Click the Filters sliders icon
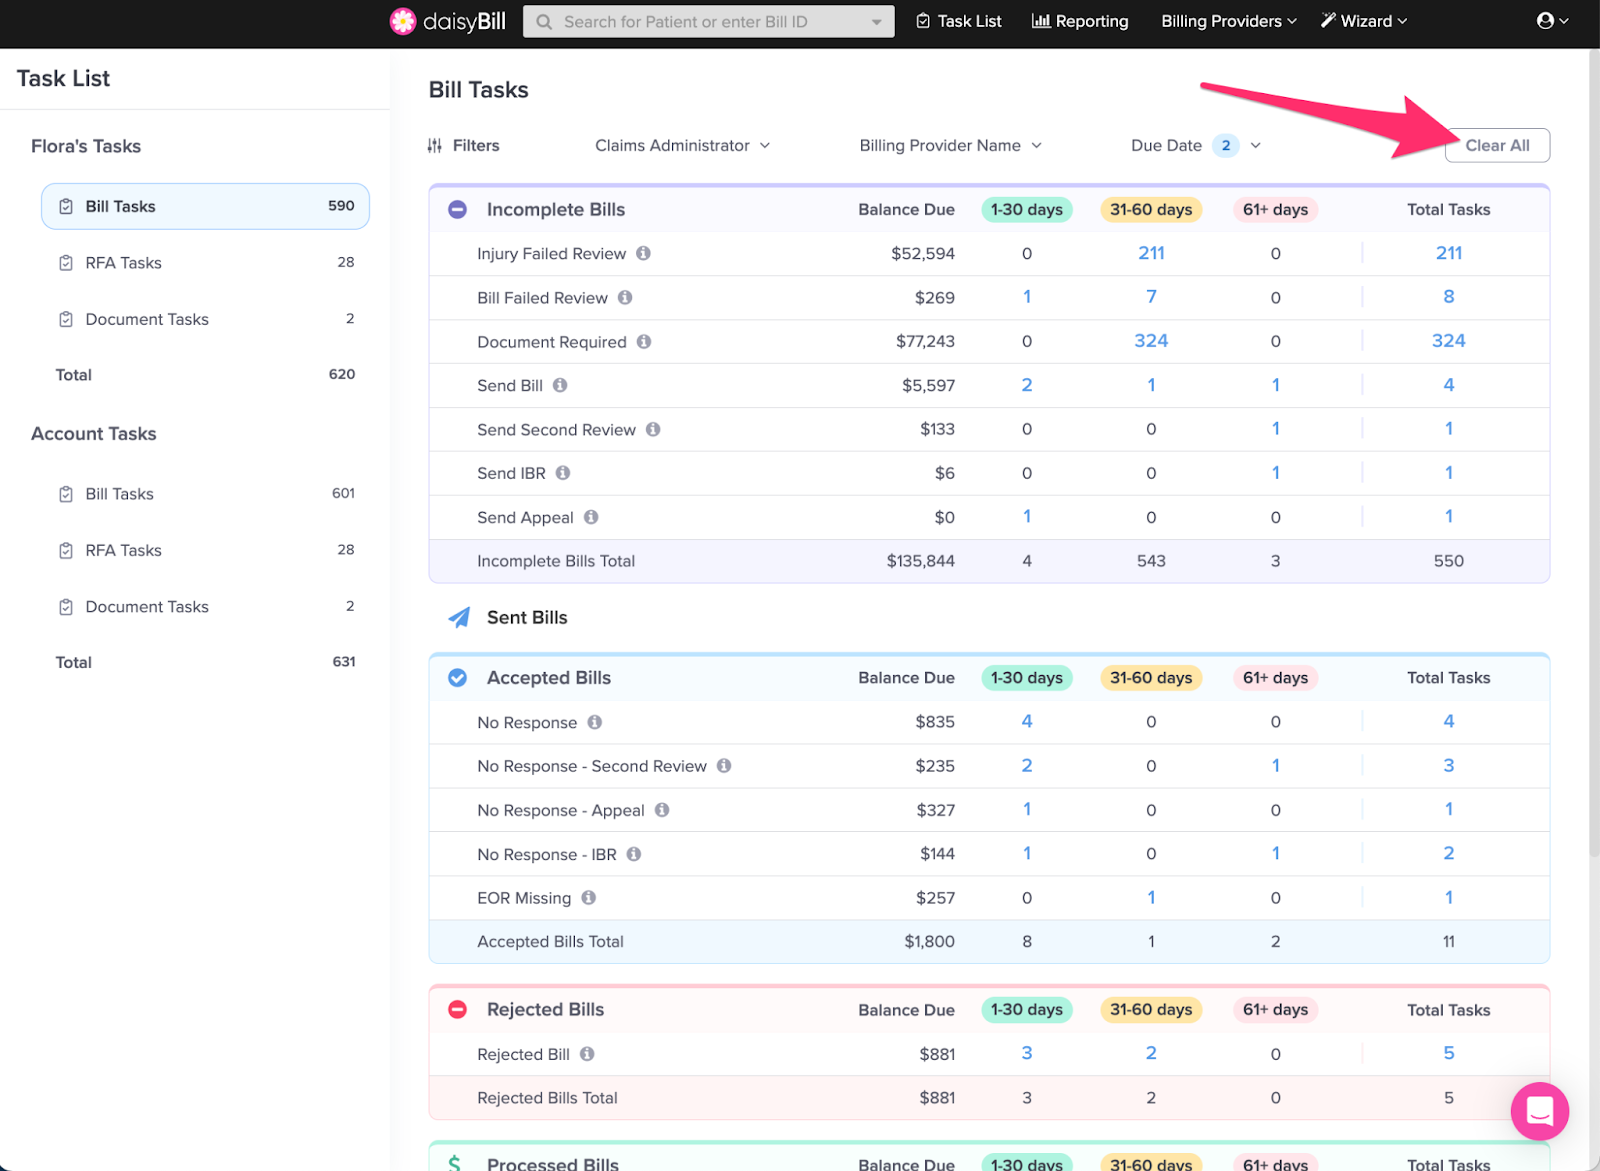Screen dimensions: 1600x1171 point(435,146)
